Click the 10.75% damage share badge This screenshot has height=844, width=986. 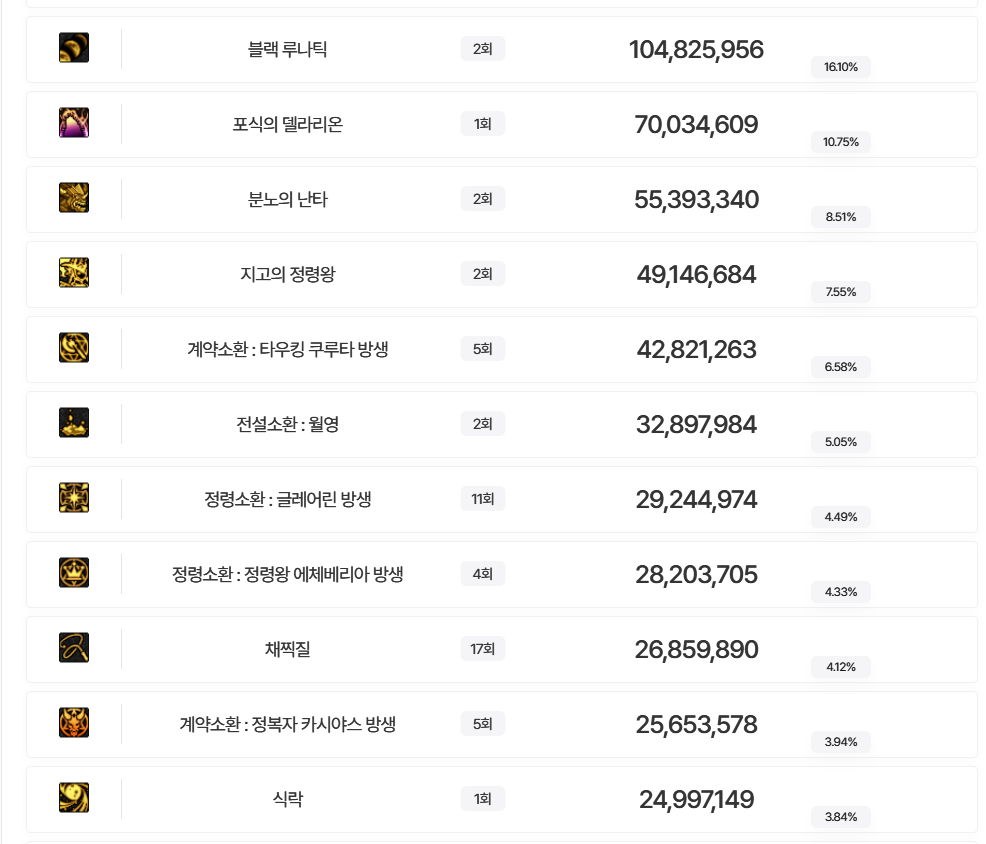(841, 142)
